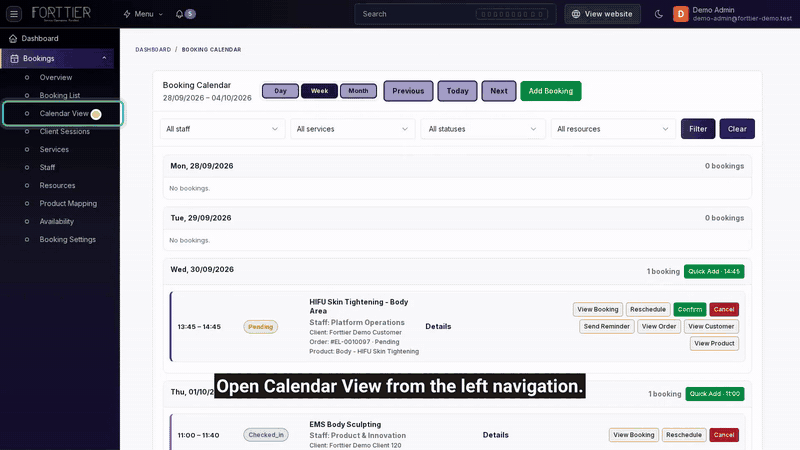Open the Menu dropdown

pyautogui.click(x=143, y=14)
